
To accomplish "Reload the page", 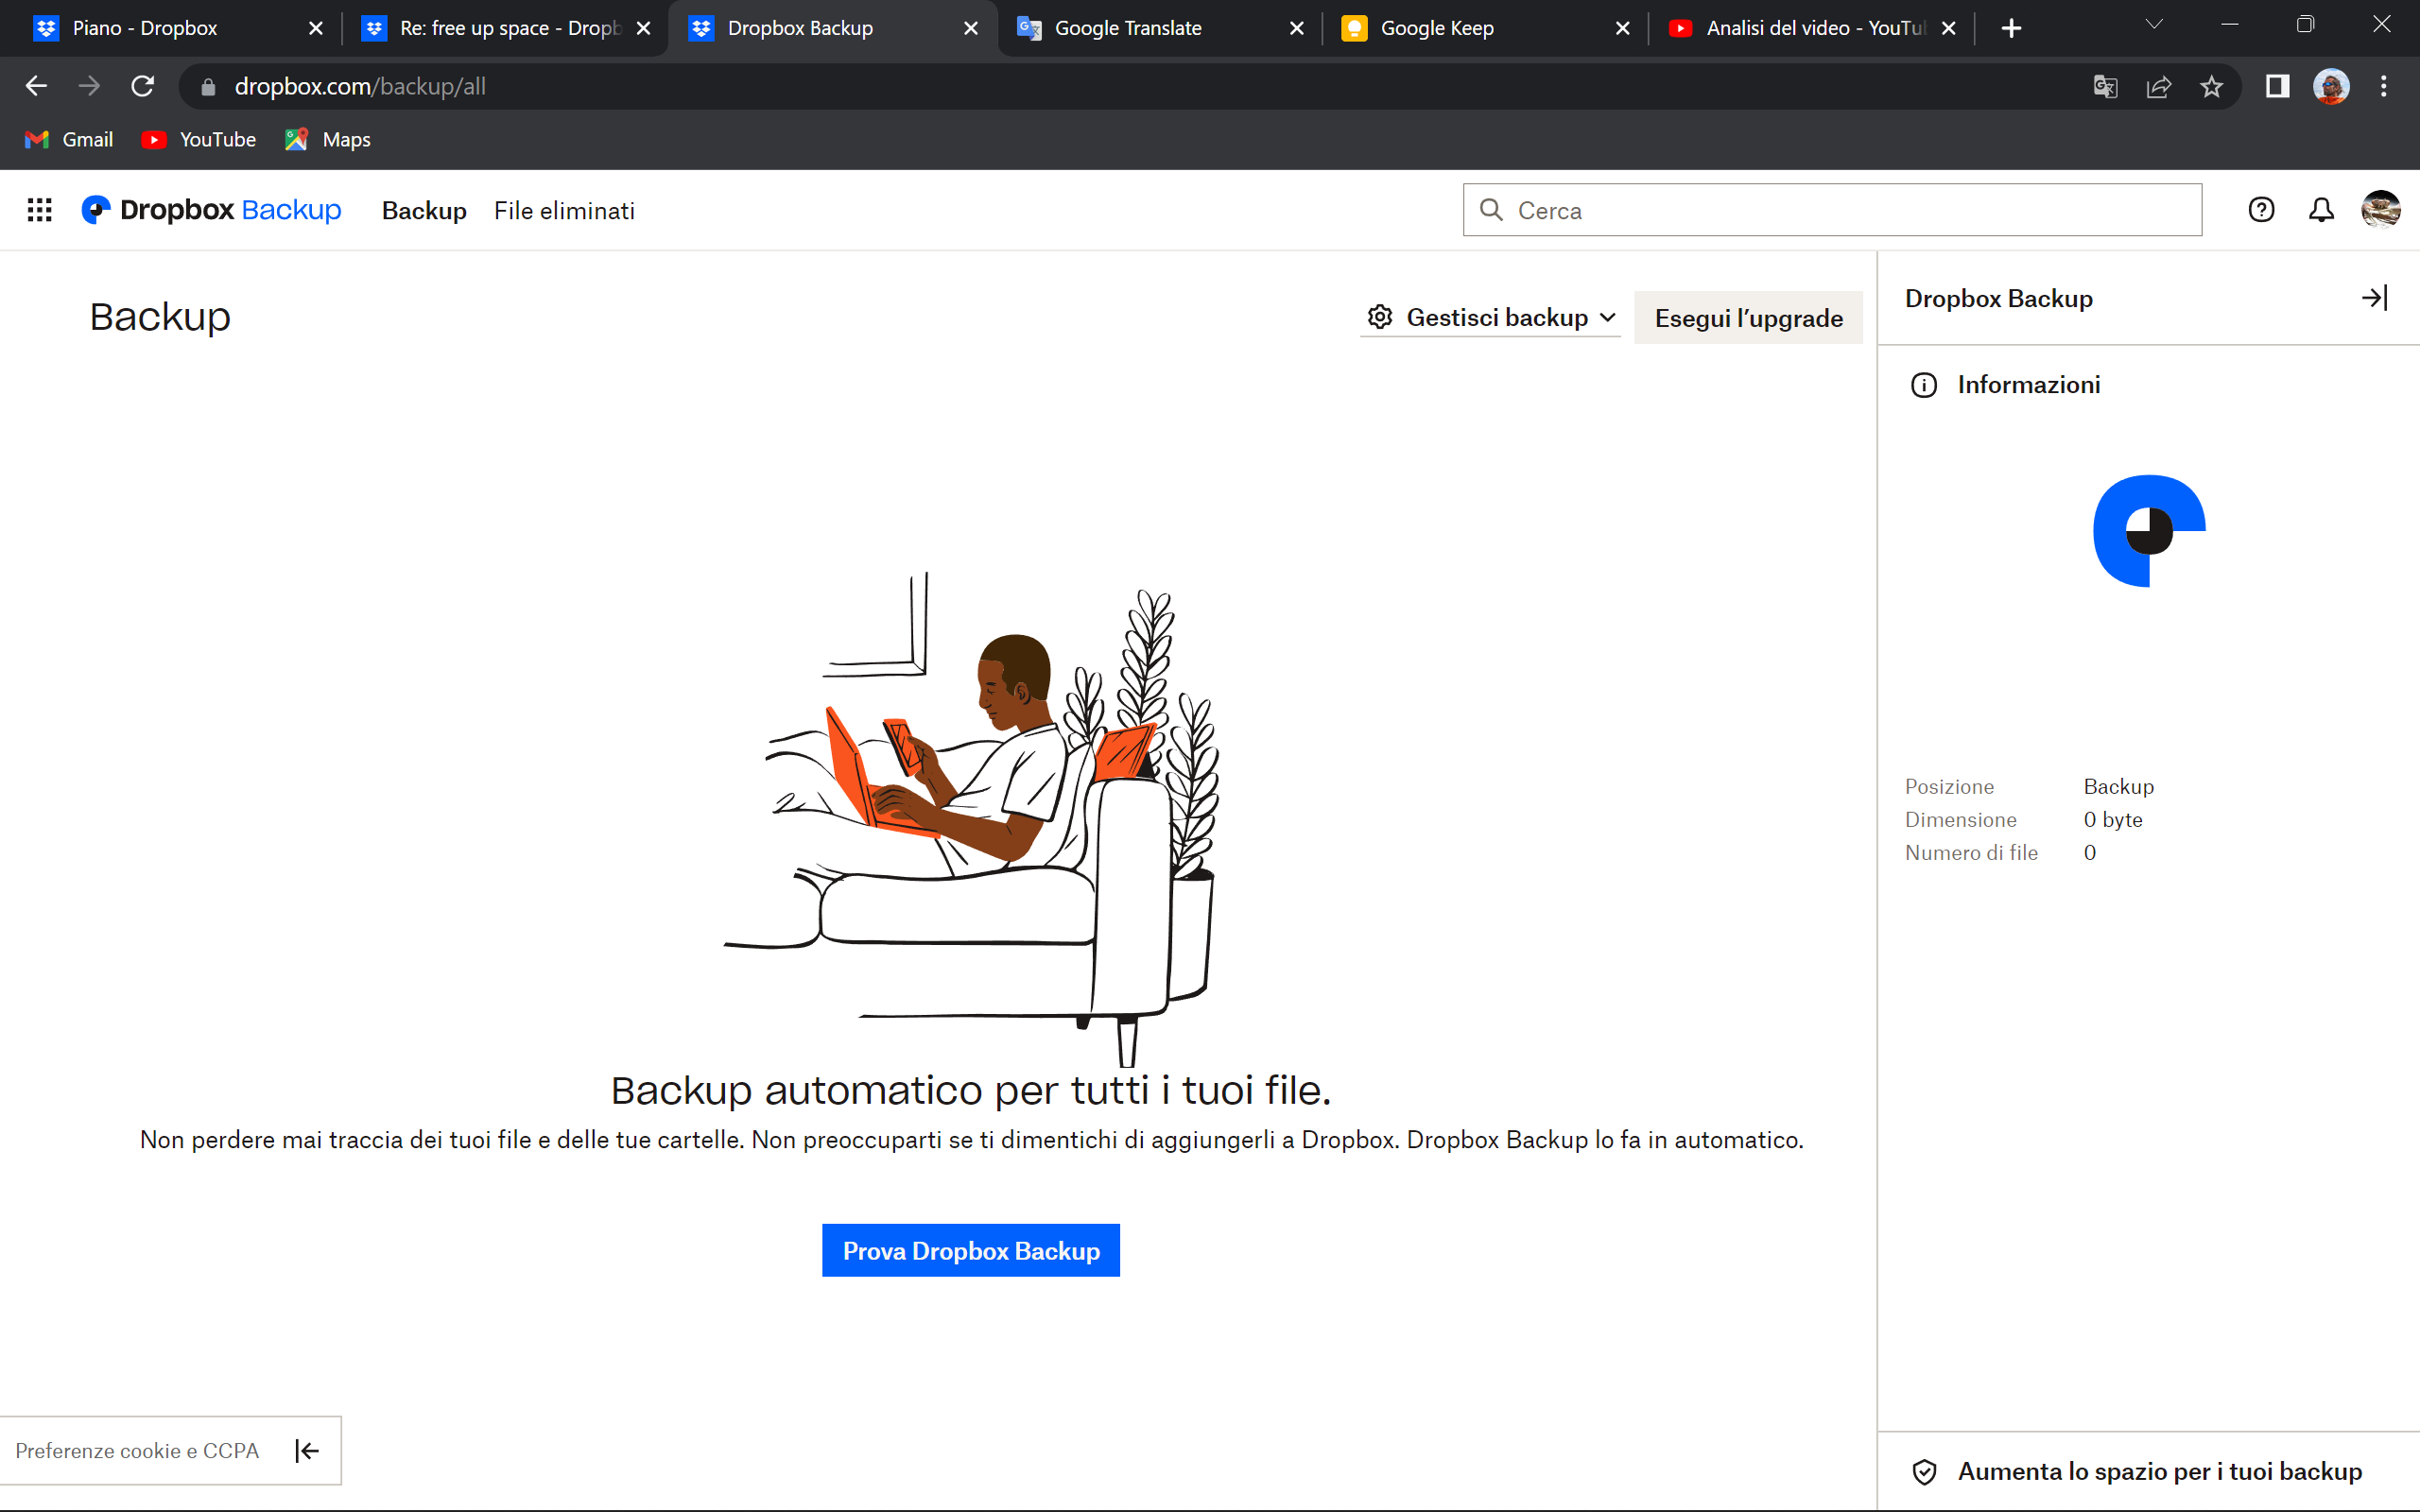I will coord(143,87).
